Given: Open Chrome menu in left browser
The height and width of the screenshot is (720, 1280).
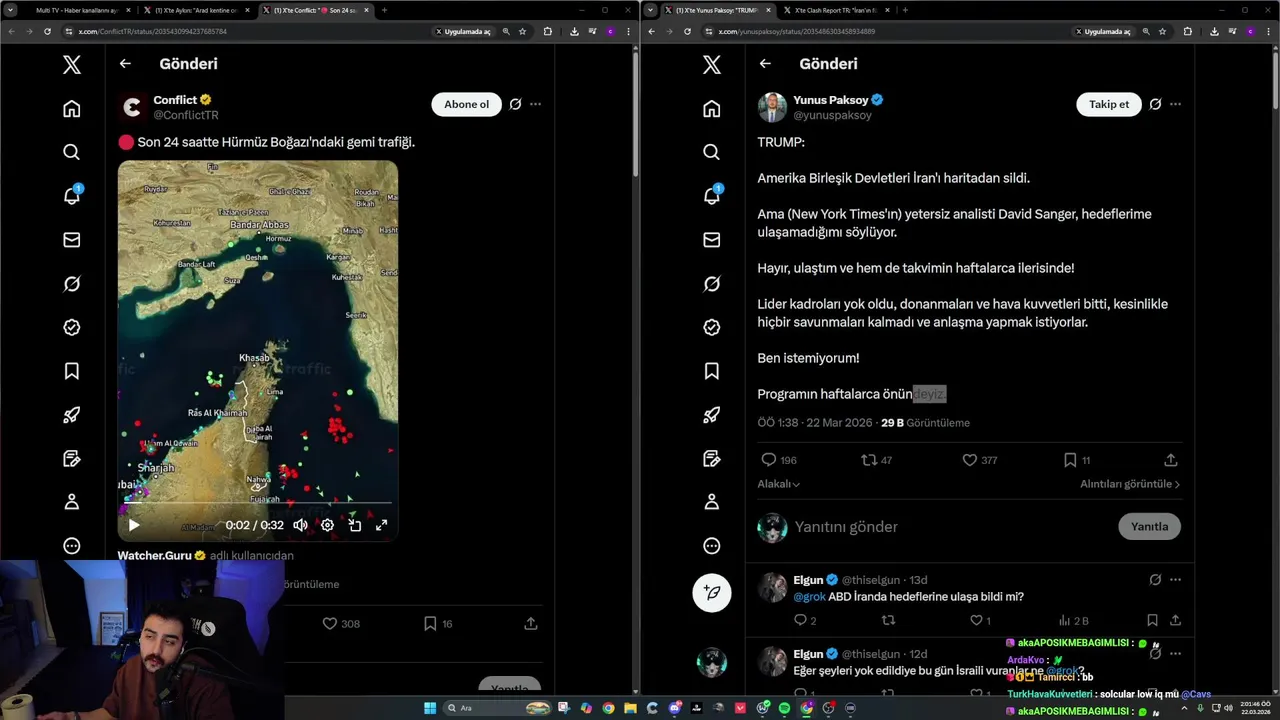Looking at the screenshot, I should point(627,31).
